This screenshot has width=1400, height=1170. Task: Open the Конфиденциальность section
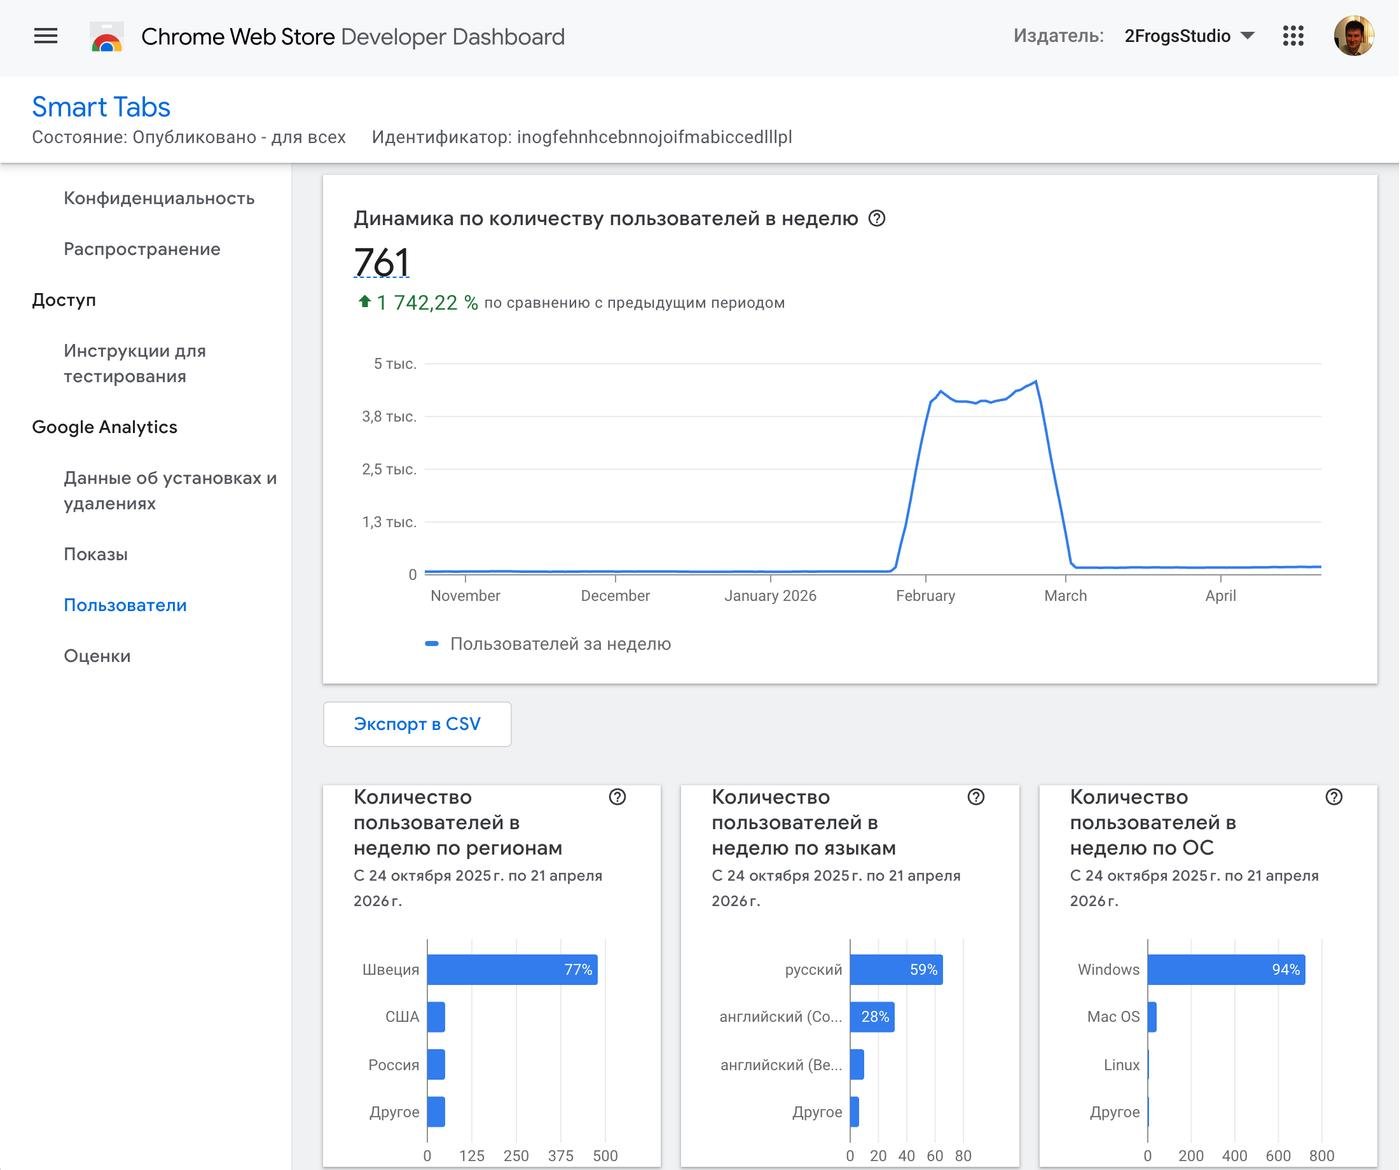click(x=159, y=198)
